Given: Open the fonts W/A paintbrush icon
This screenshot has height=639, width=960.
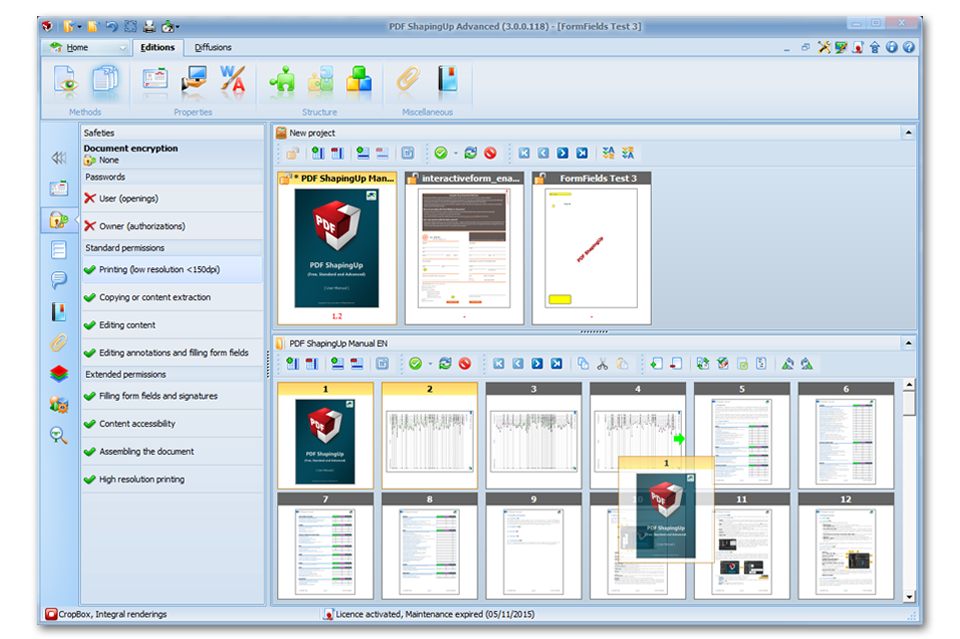Looking at the screenshot, I should 233,80.
